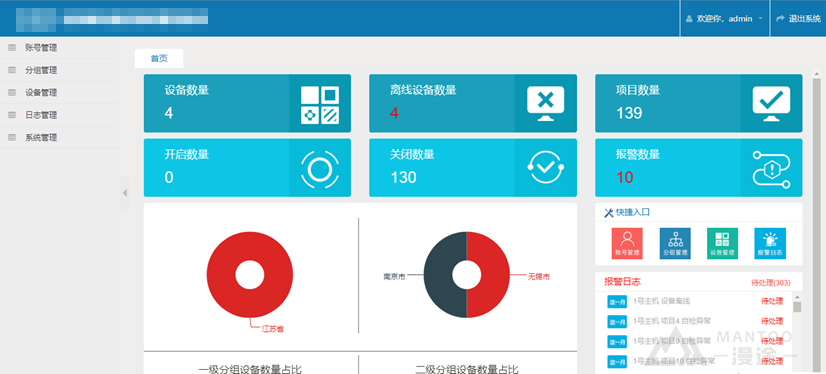Collapse the left sidebar with arrow handle
826x374 pixels.
[x=125, y=193]
